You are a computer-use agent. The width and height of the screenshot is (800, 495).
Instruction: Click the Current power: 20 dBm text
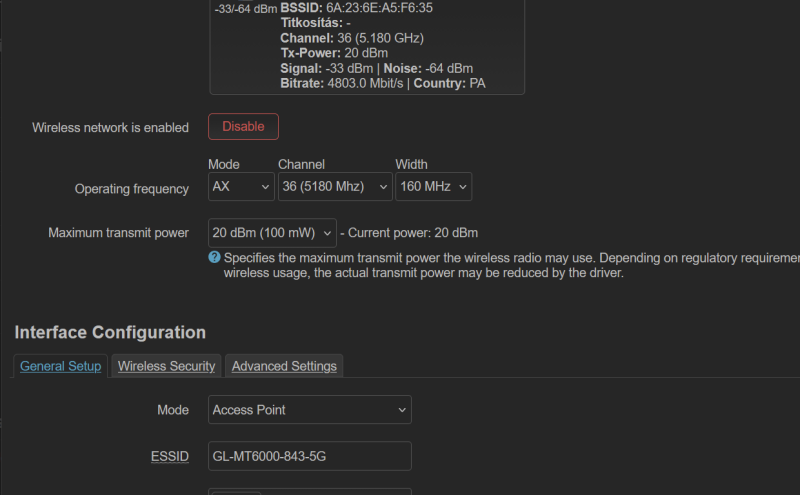point(412,233)
